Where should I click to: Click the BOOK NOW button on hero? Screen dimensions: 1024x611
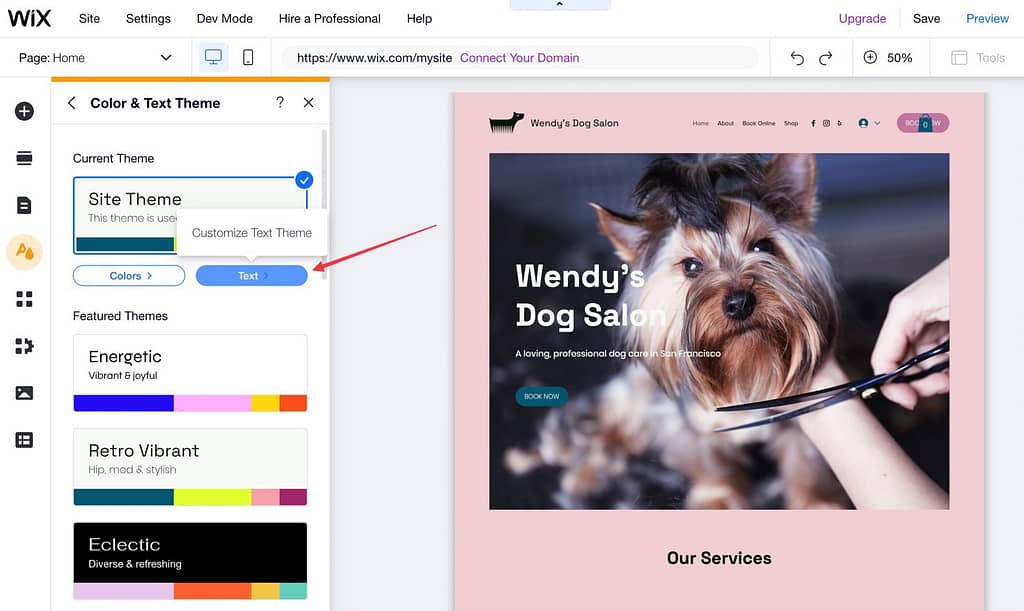541,396
